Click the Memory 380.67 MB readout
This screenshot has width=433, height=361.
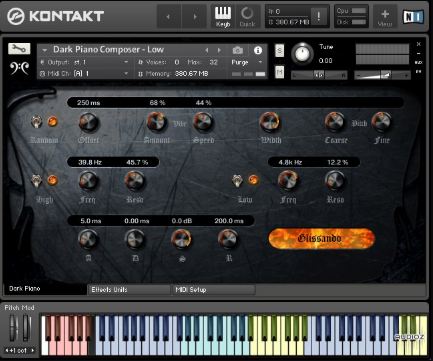(x=191, y=74)
